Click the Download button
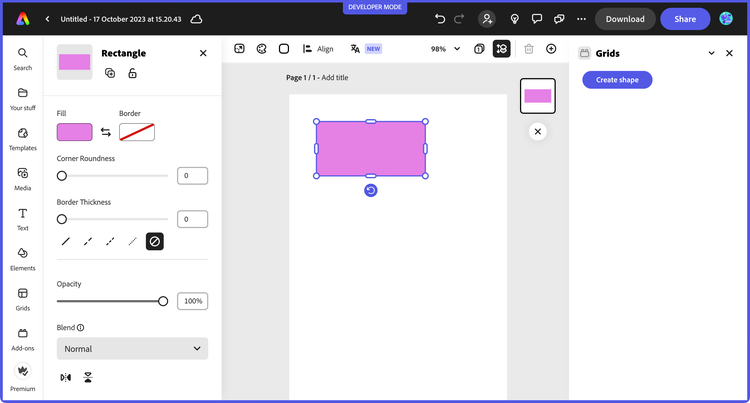This screenshot has width=750, height=403. tap(625, 19)
